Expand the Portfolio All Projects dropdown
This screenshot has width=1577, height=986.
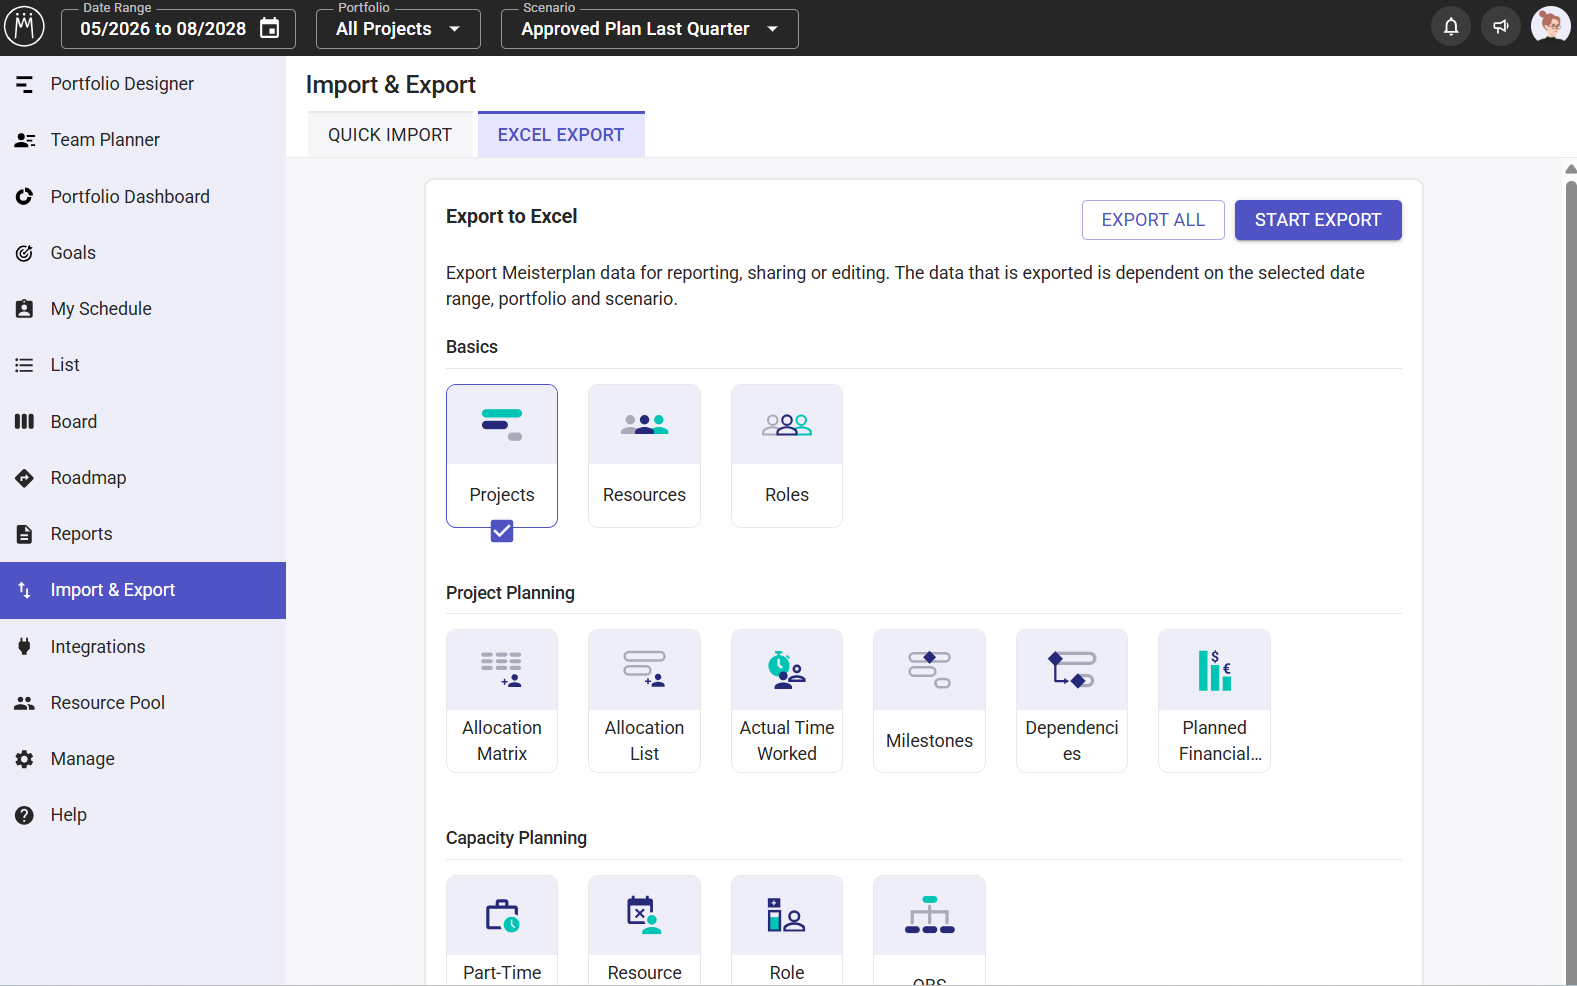(398, 29)
